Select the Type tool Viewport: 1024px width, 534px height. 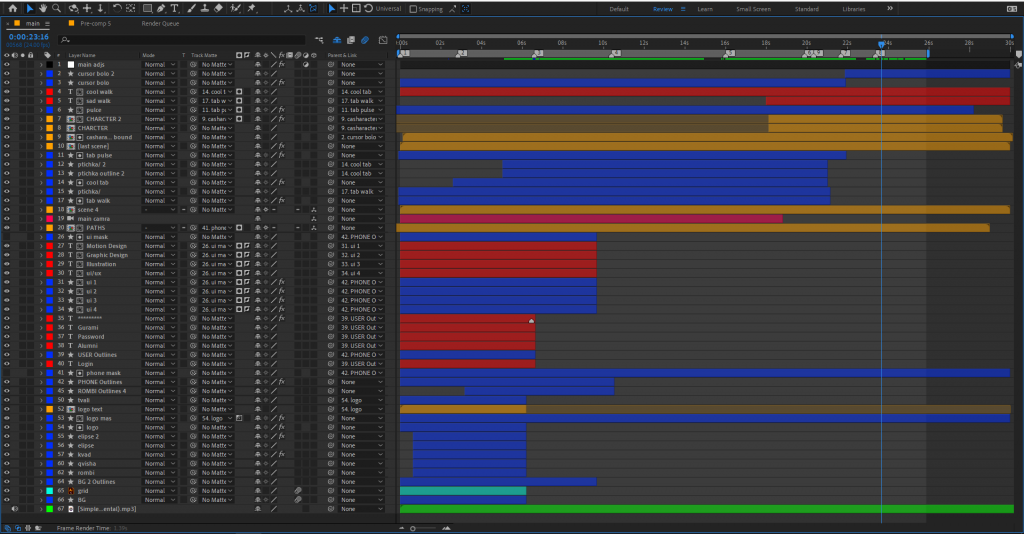point(175,8)
